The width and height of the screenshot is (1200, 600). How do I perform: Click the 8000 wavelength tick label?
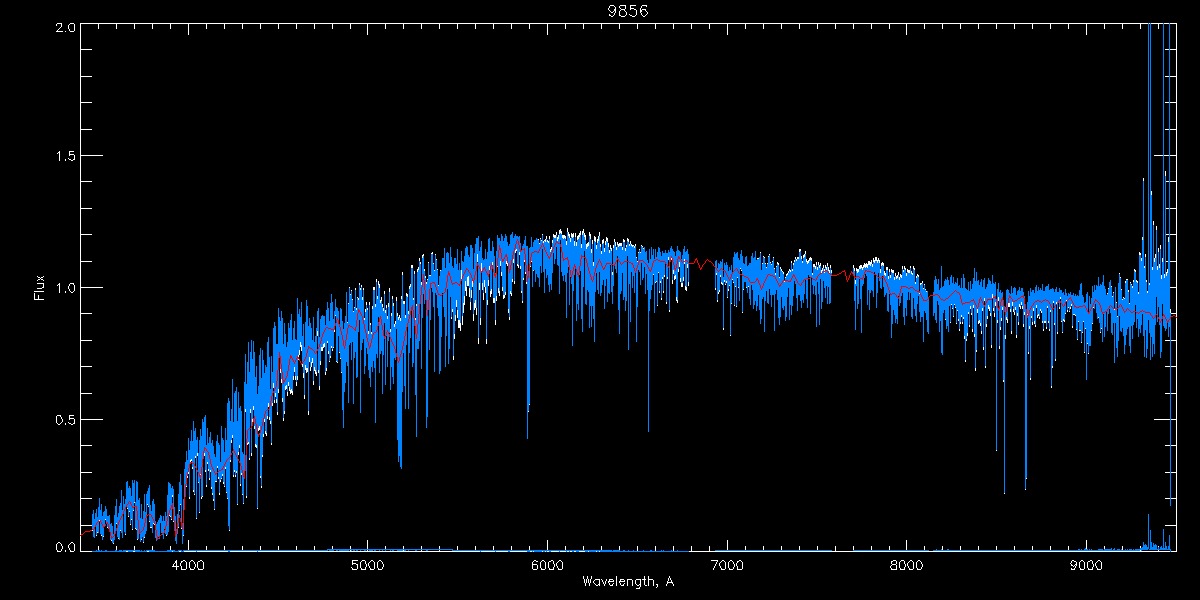coord(907,566)
